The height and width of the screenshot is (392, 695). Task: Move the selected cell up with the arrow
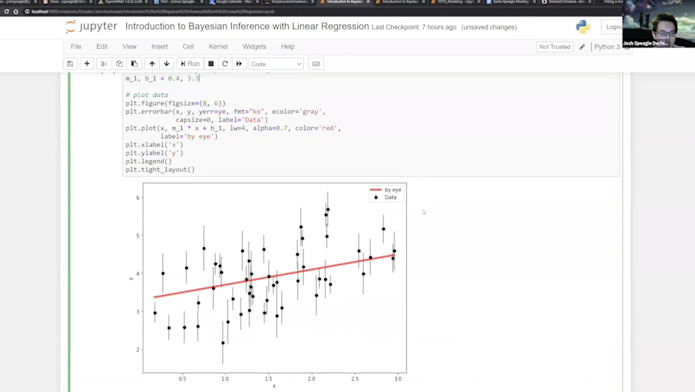pyautogui.click(x=152, y=64)
